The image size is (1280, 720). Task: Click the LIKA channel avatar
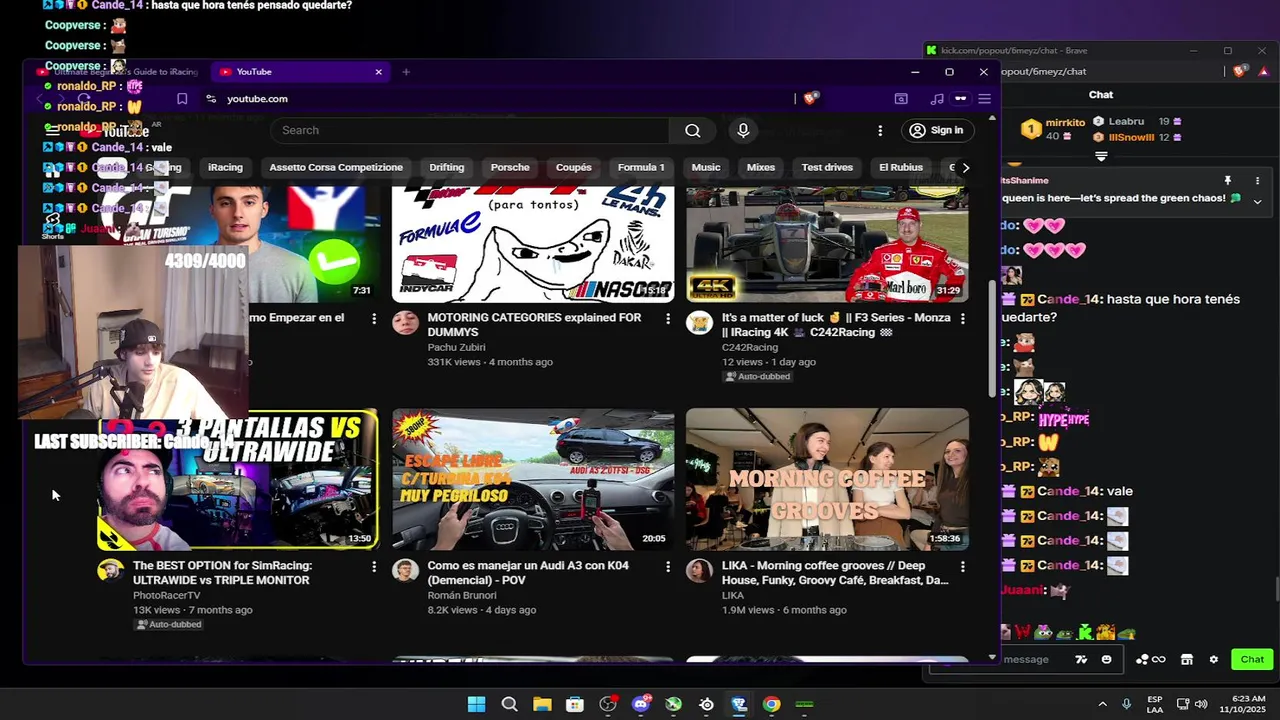tap(699, 570)
